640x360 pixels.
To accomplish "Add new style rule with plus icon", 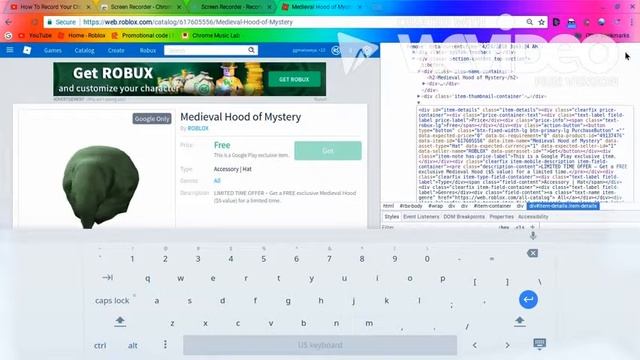I will click(532, 227).
